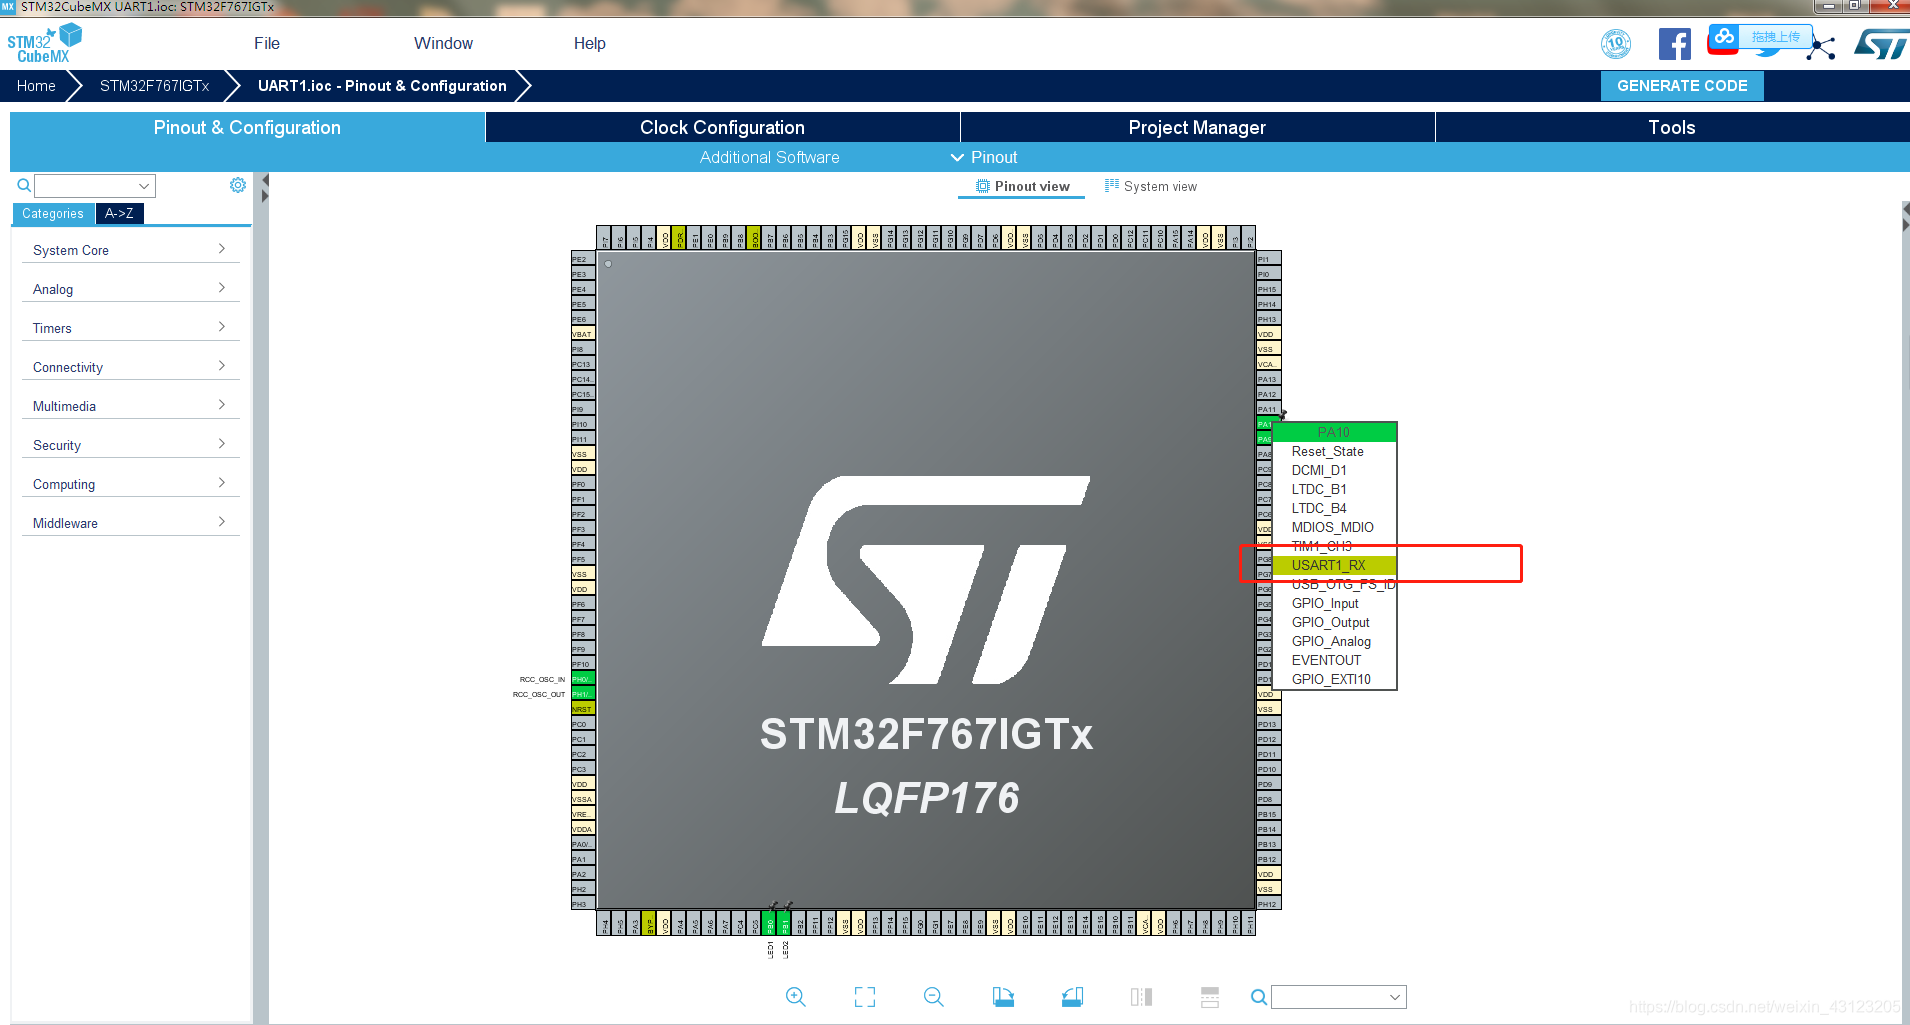Viewport: 1910px width, 1025px height.
Task: Select the System view toggle
Action: pyautogui.click(x=1151, y=186)
